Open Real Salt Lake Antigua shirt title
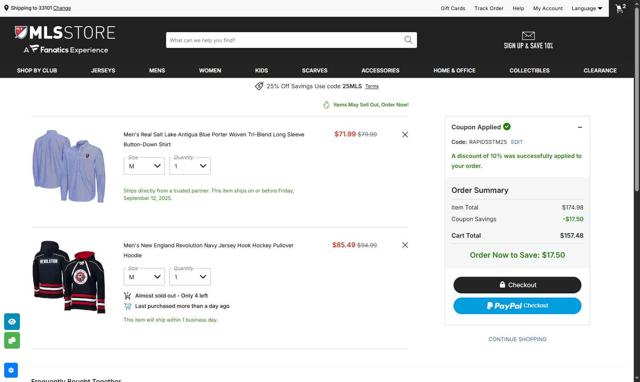Image resolution: width=640 pixels, height=382 pixels. tap(214, 139)
